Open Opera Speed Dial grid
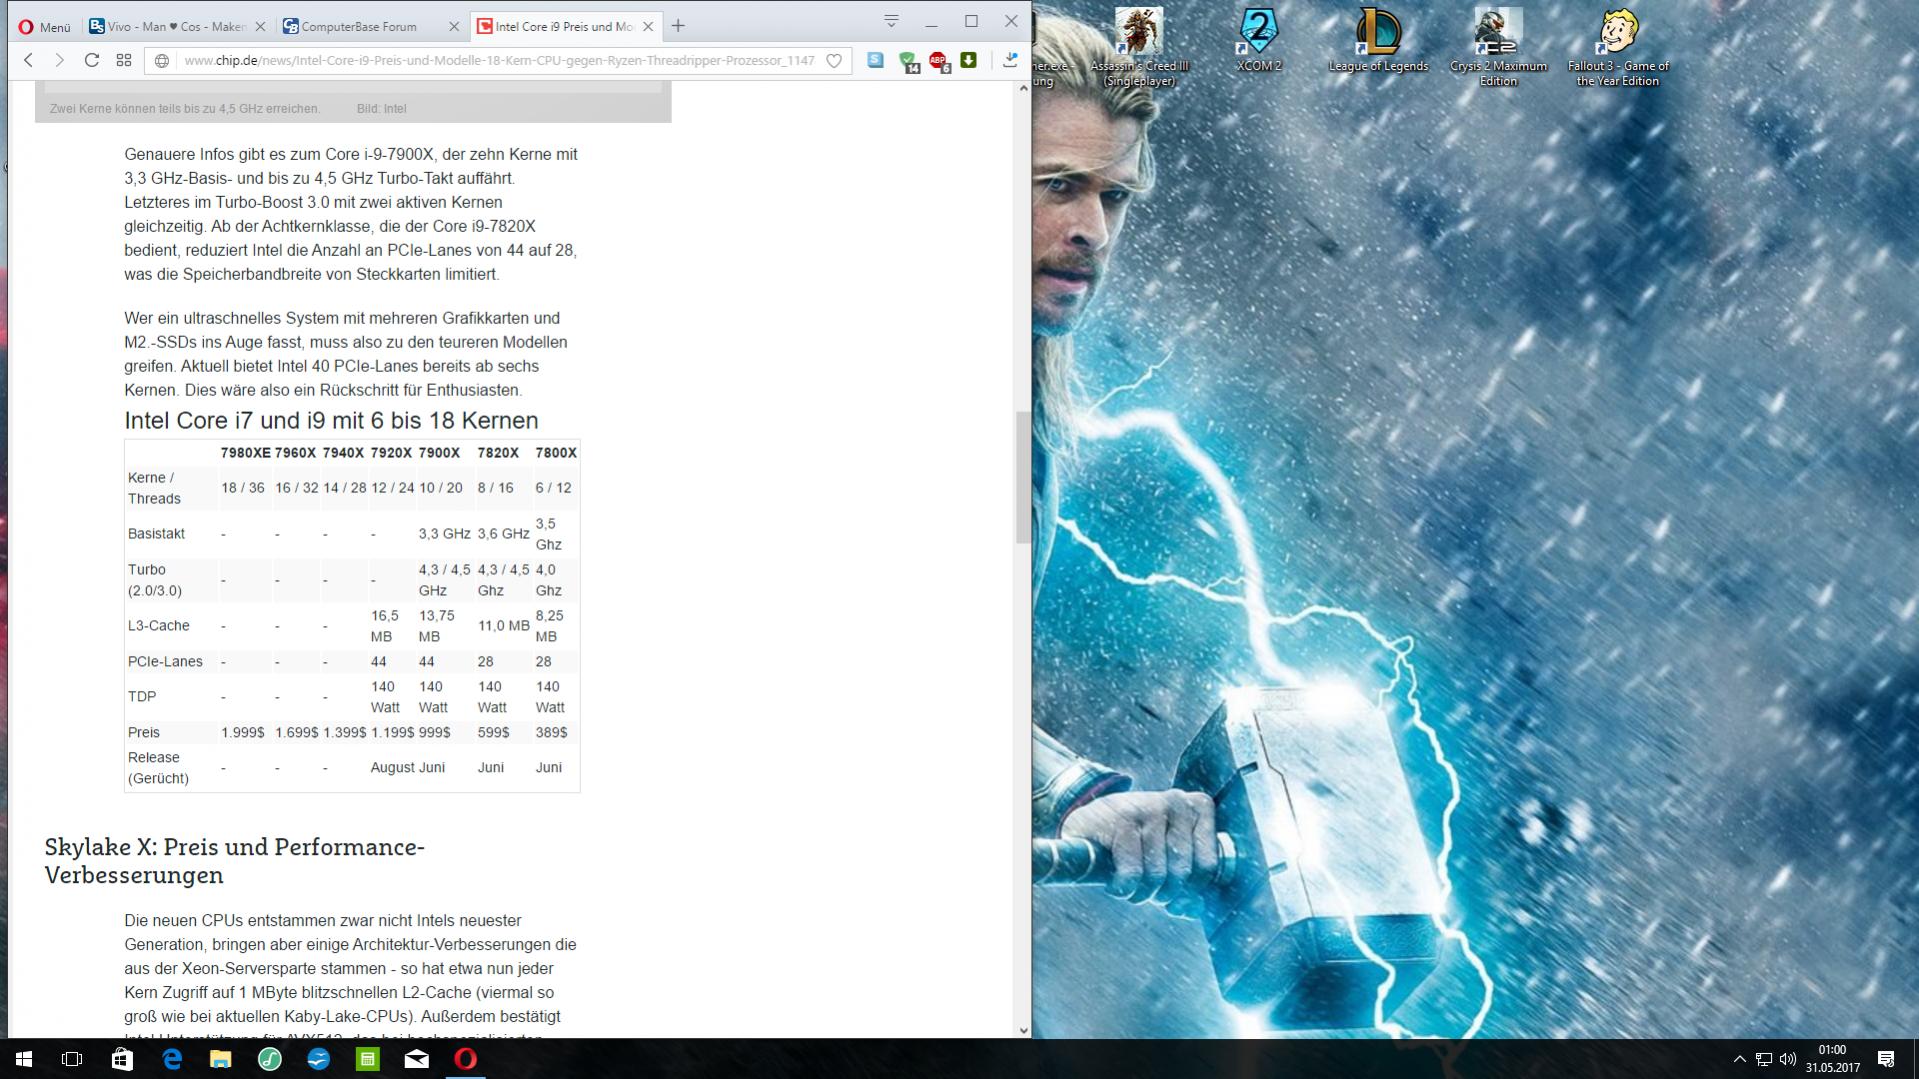Viewport: 1919px width, 1079px height. pos(124,60)
